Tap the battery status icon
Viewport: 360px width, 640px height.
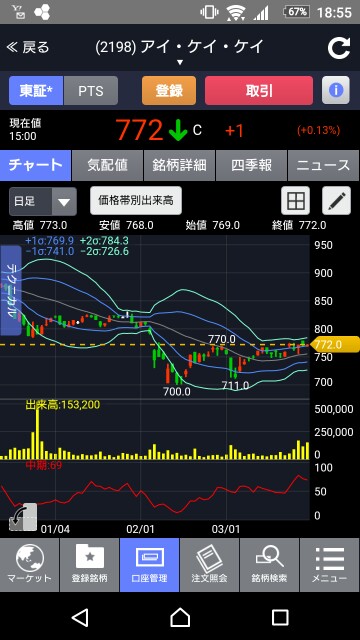pyautogui.click(x=296, y=12)
